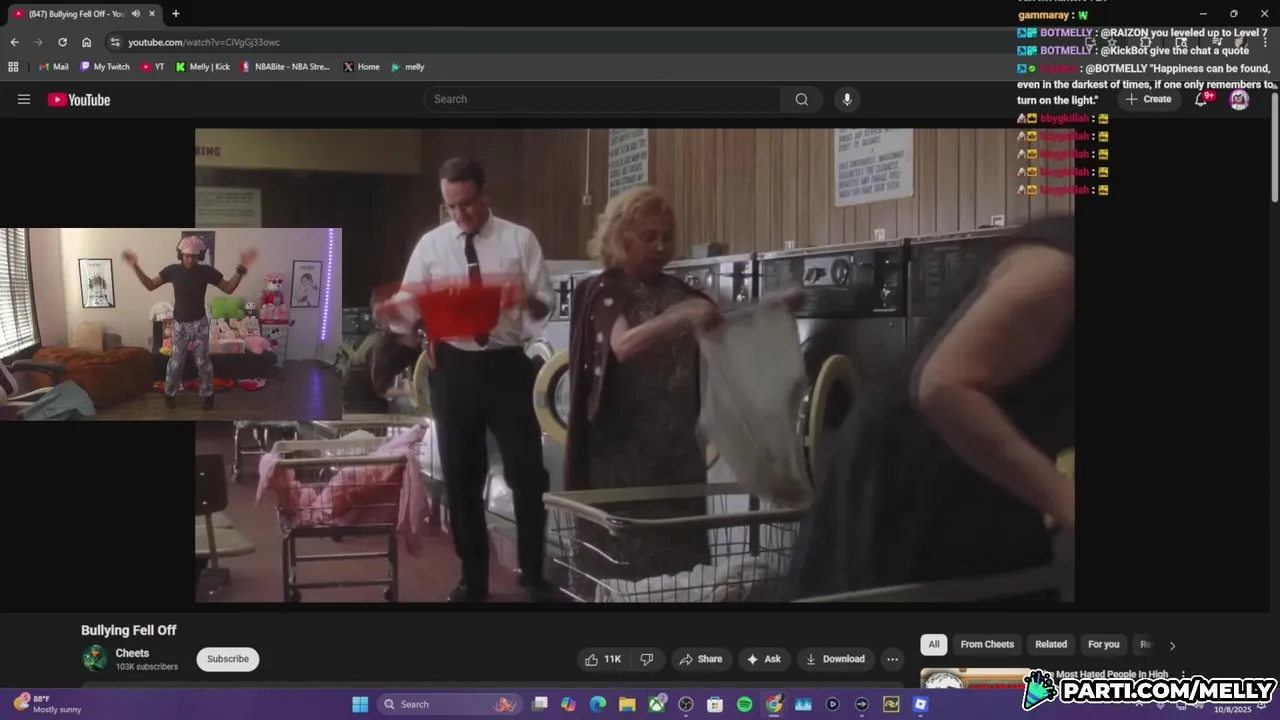Click the YouTube video player
Image resolution: width=1280 pixels, height=720 pixels.
[634, 365]
